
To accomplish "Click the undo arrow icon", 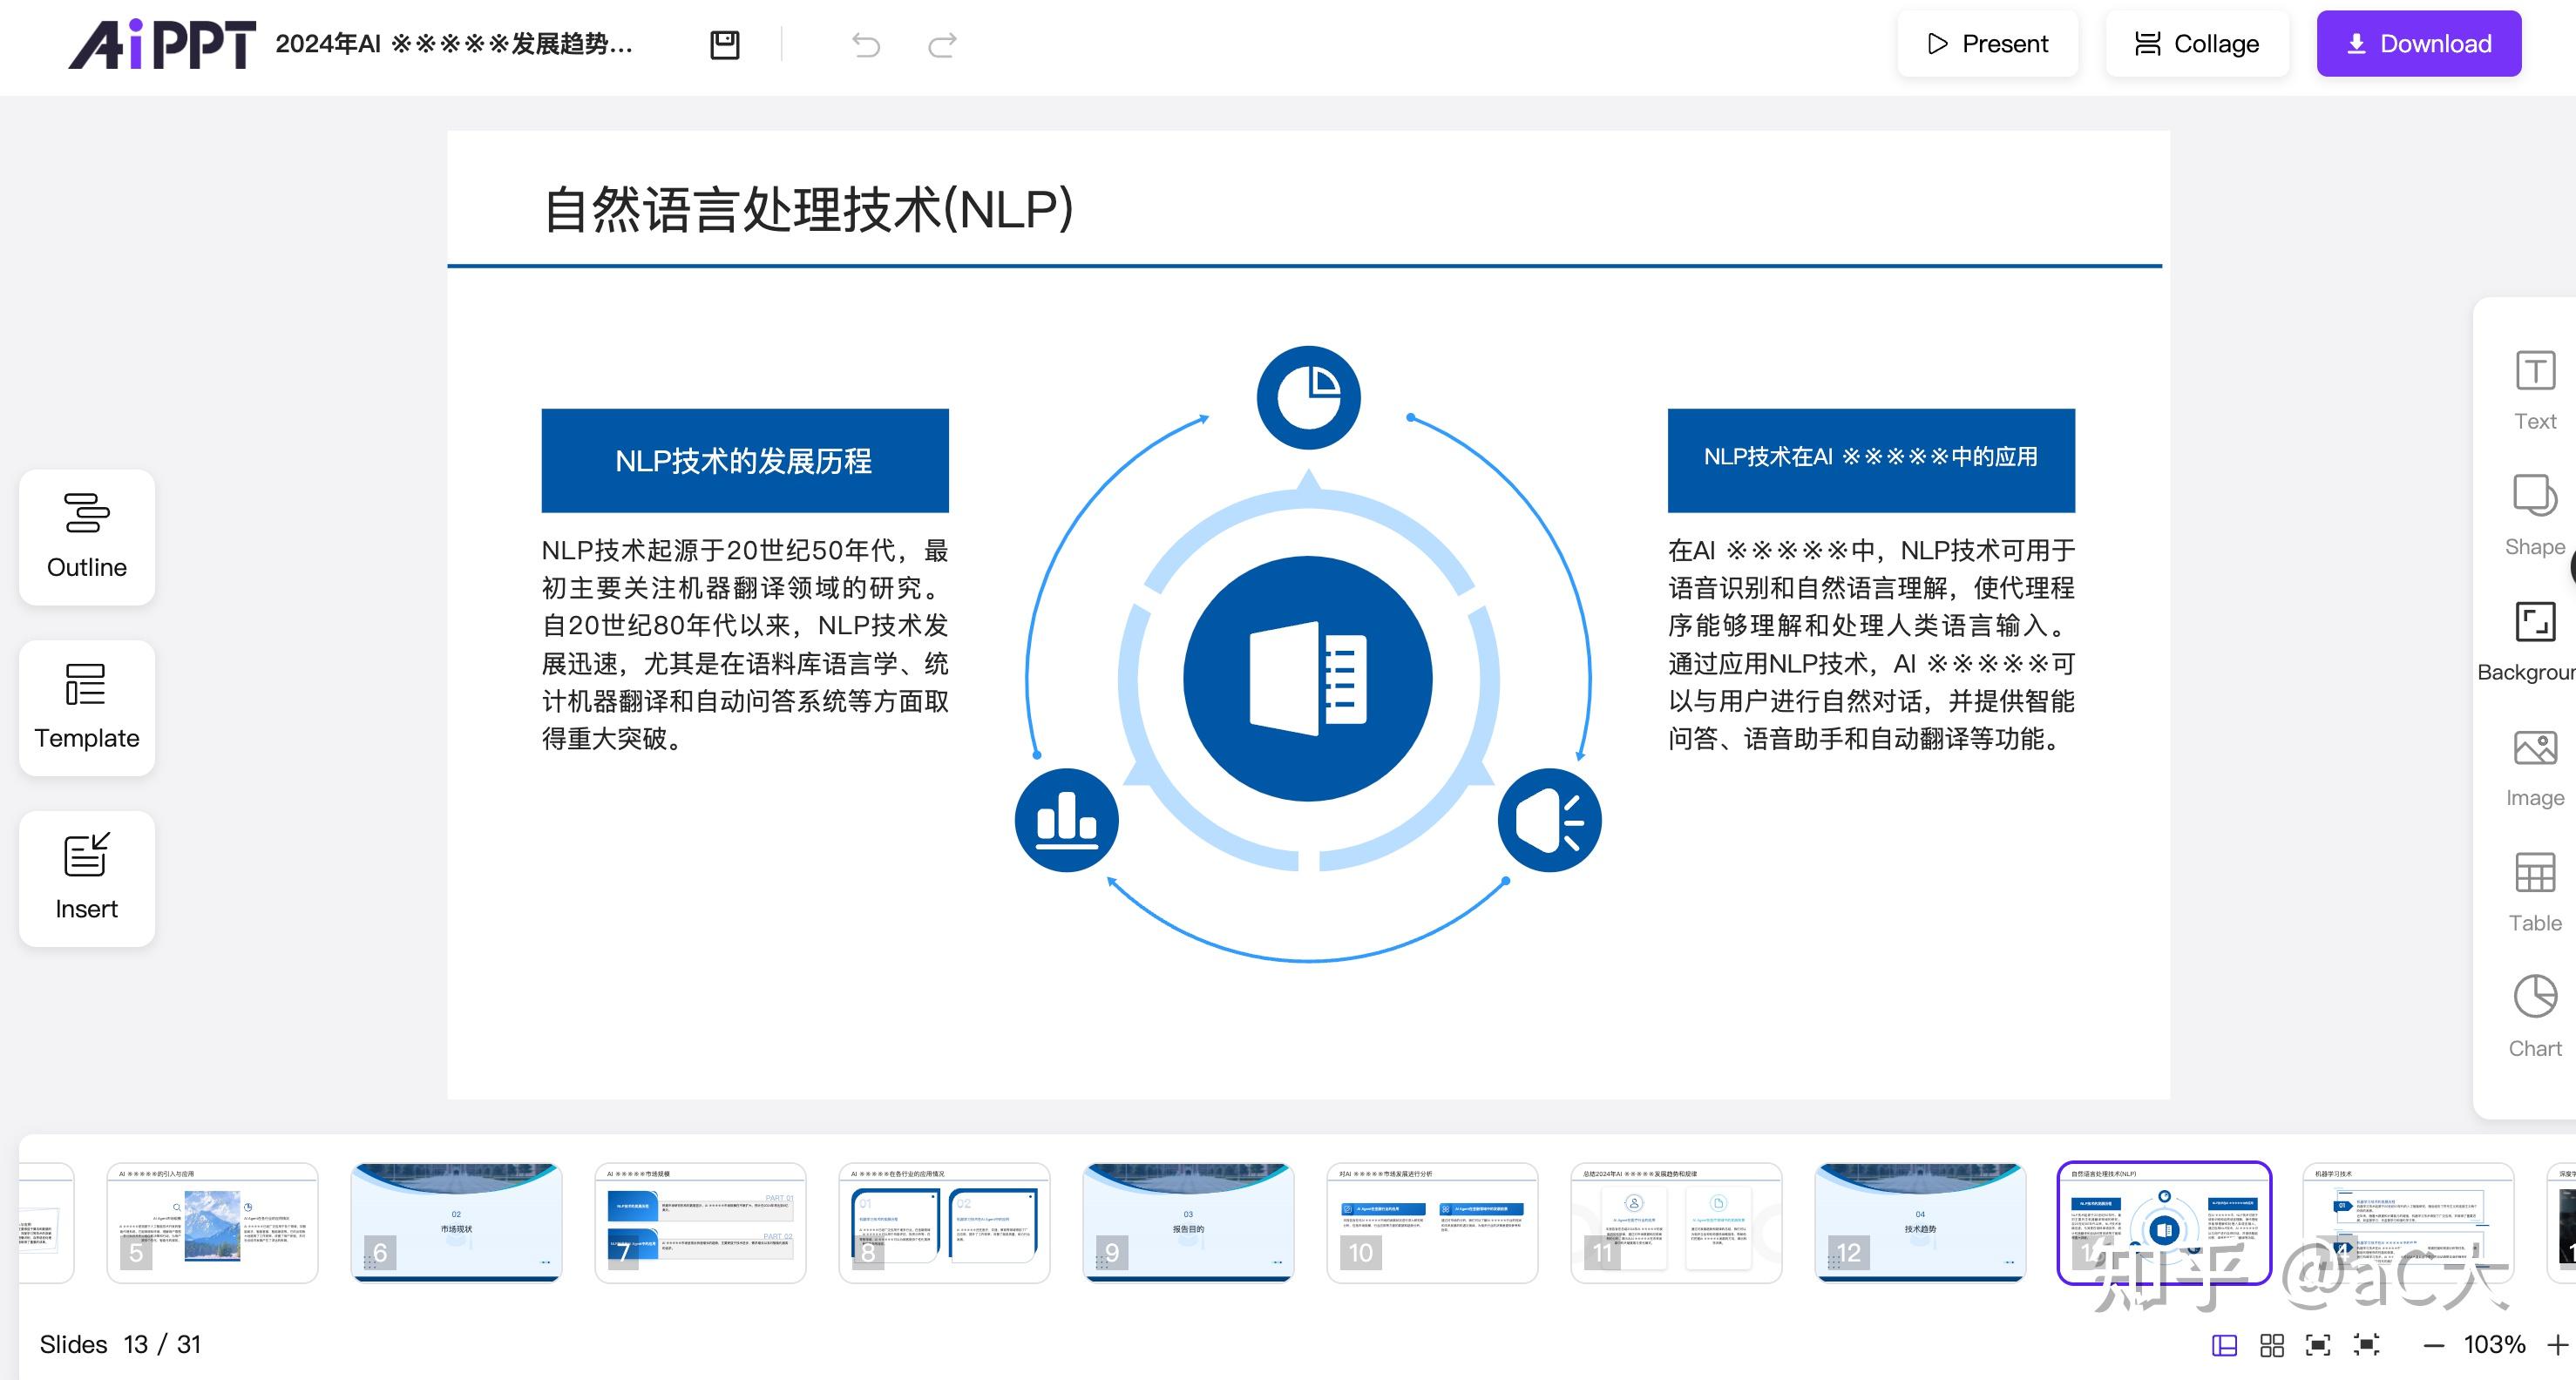I will 868,46.
